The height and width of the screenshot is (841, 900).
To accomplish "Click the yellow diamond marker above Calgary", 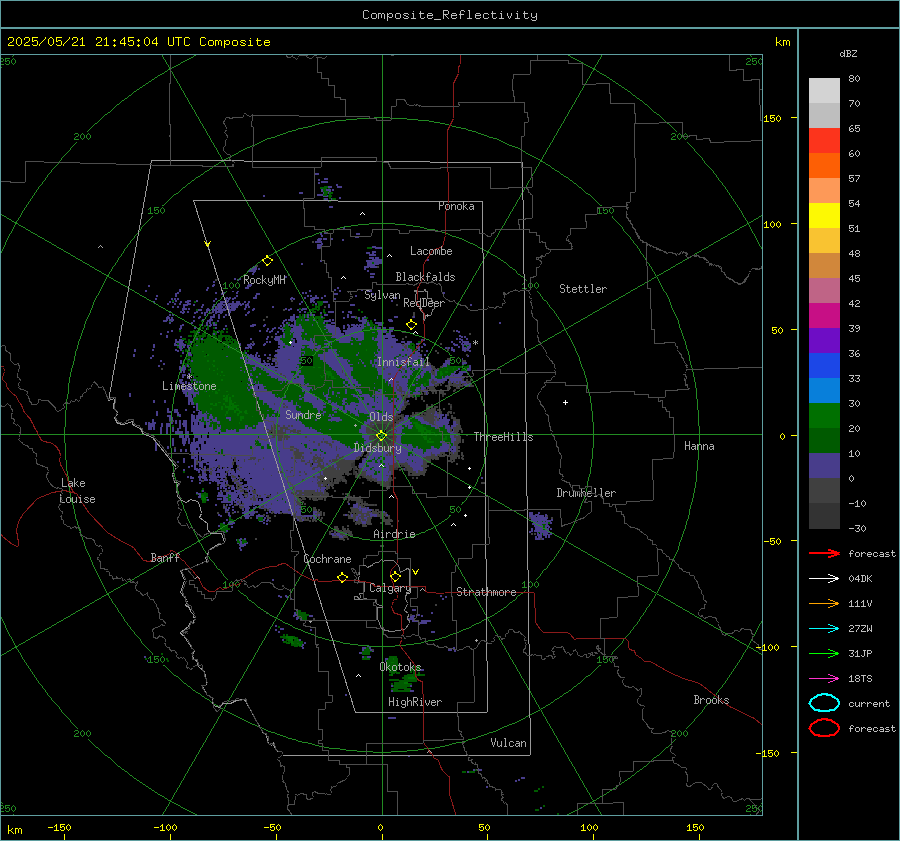I will pyautogui.click(x=395, y=576).
